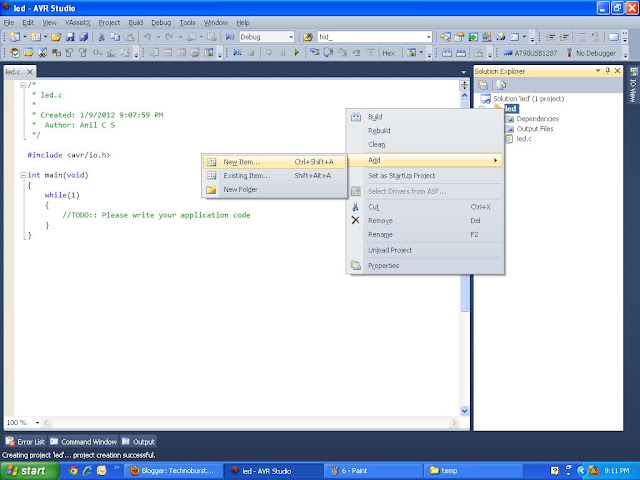Image resolution: width=640 pixels, height=480 pixels.
Task: Open the active files dropdown arrow above editor
Action: point(463,72)
